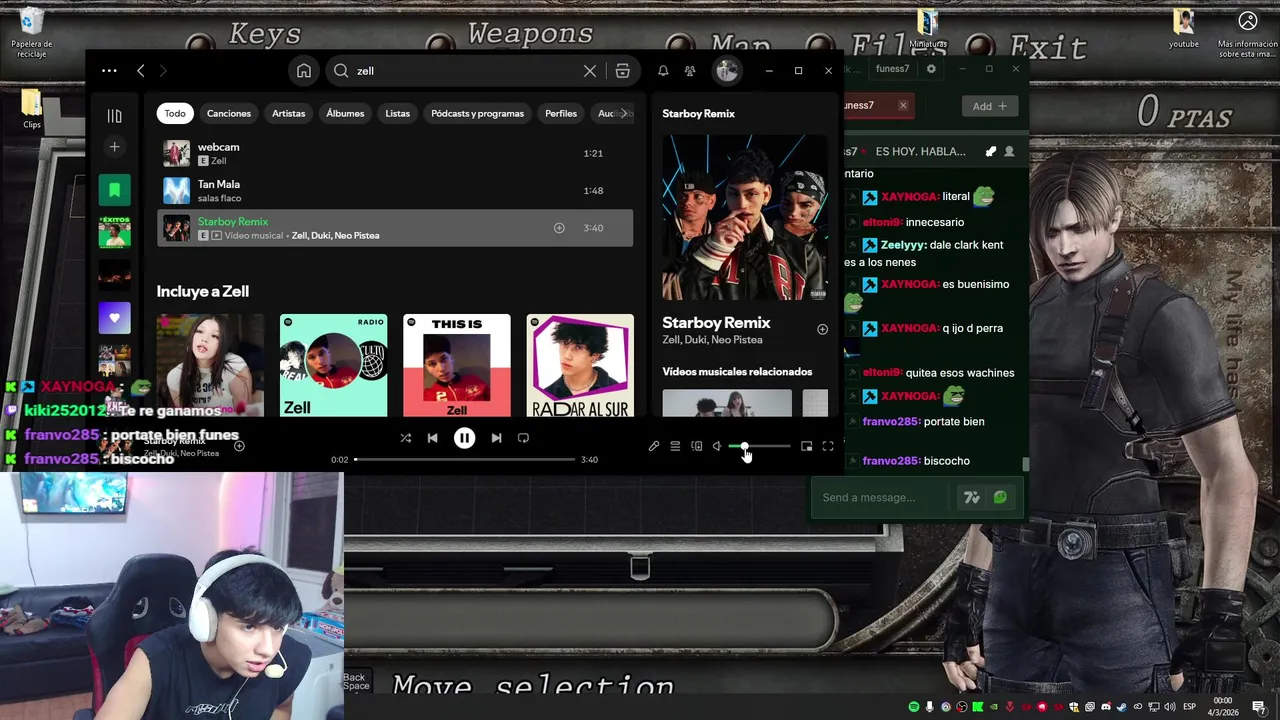Open the three-dot Spotify main menu
The width and height of the screenshot is (1280, 720).
[x=109, y=70]
